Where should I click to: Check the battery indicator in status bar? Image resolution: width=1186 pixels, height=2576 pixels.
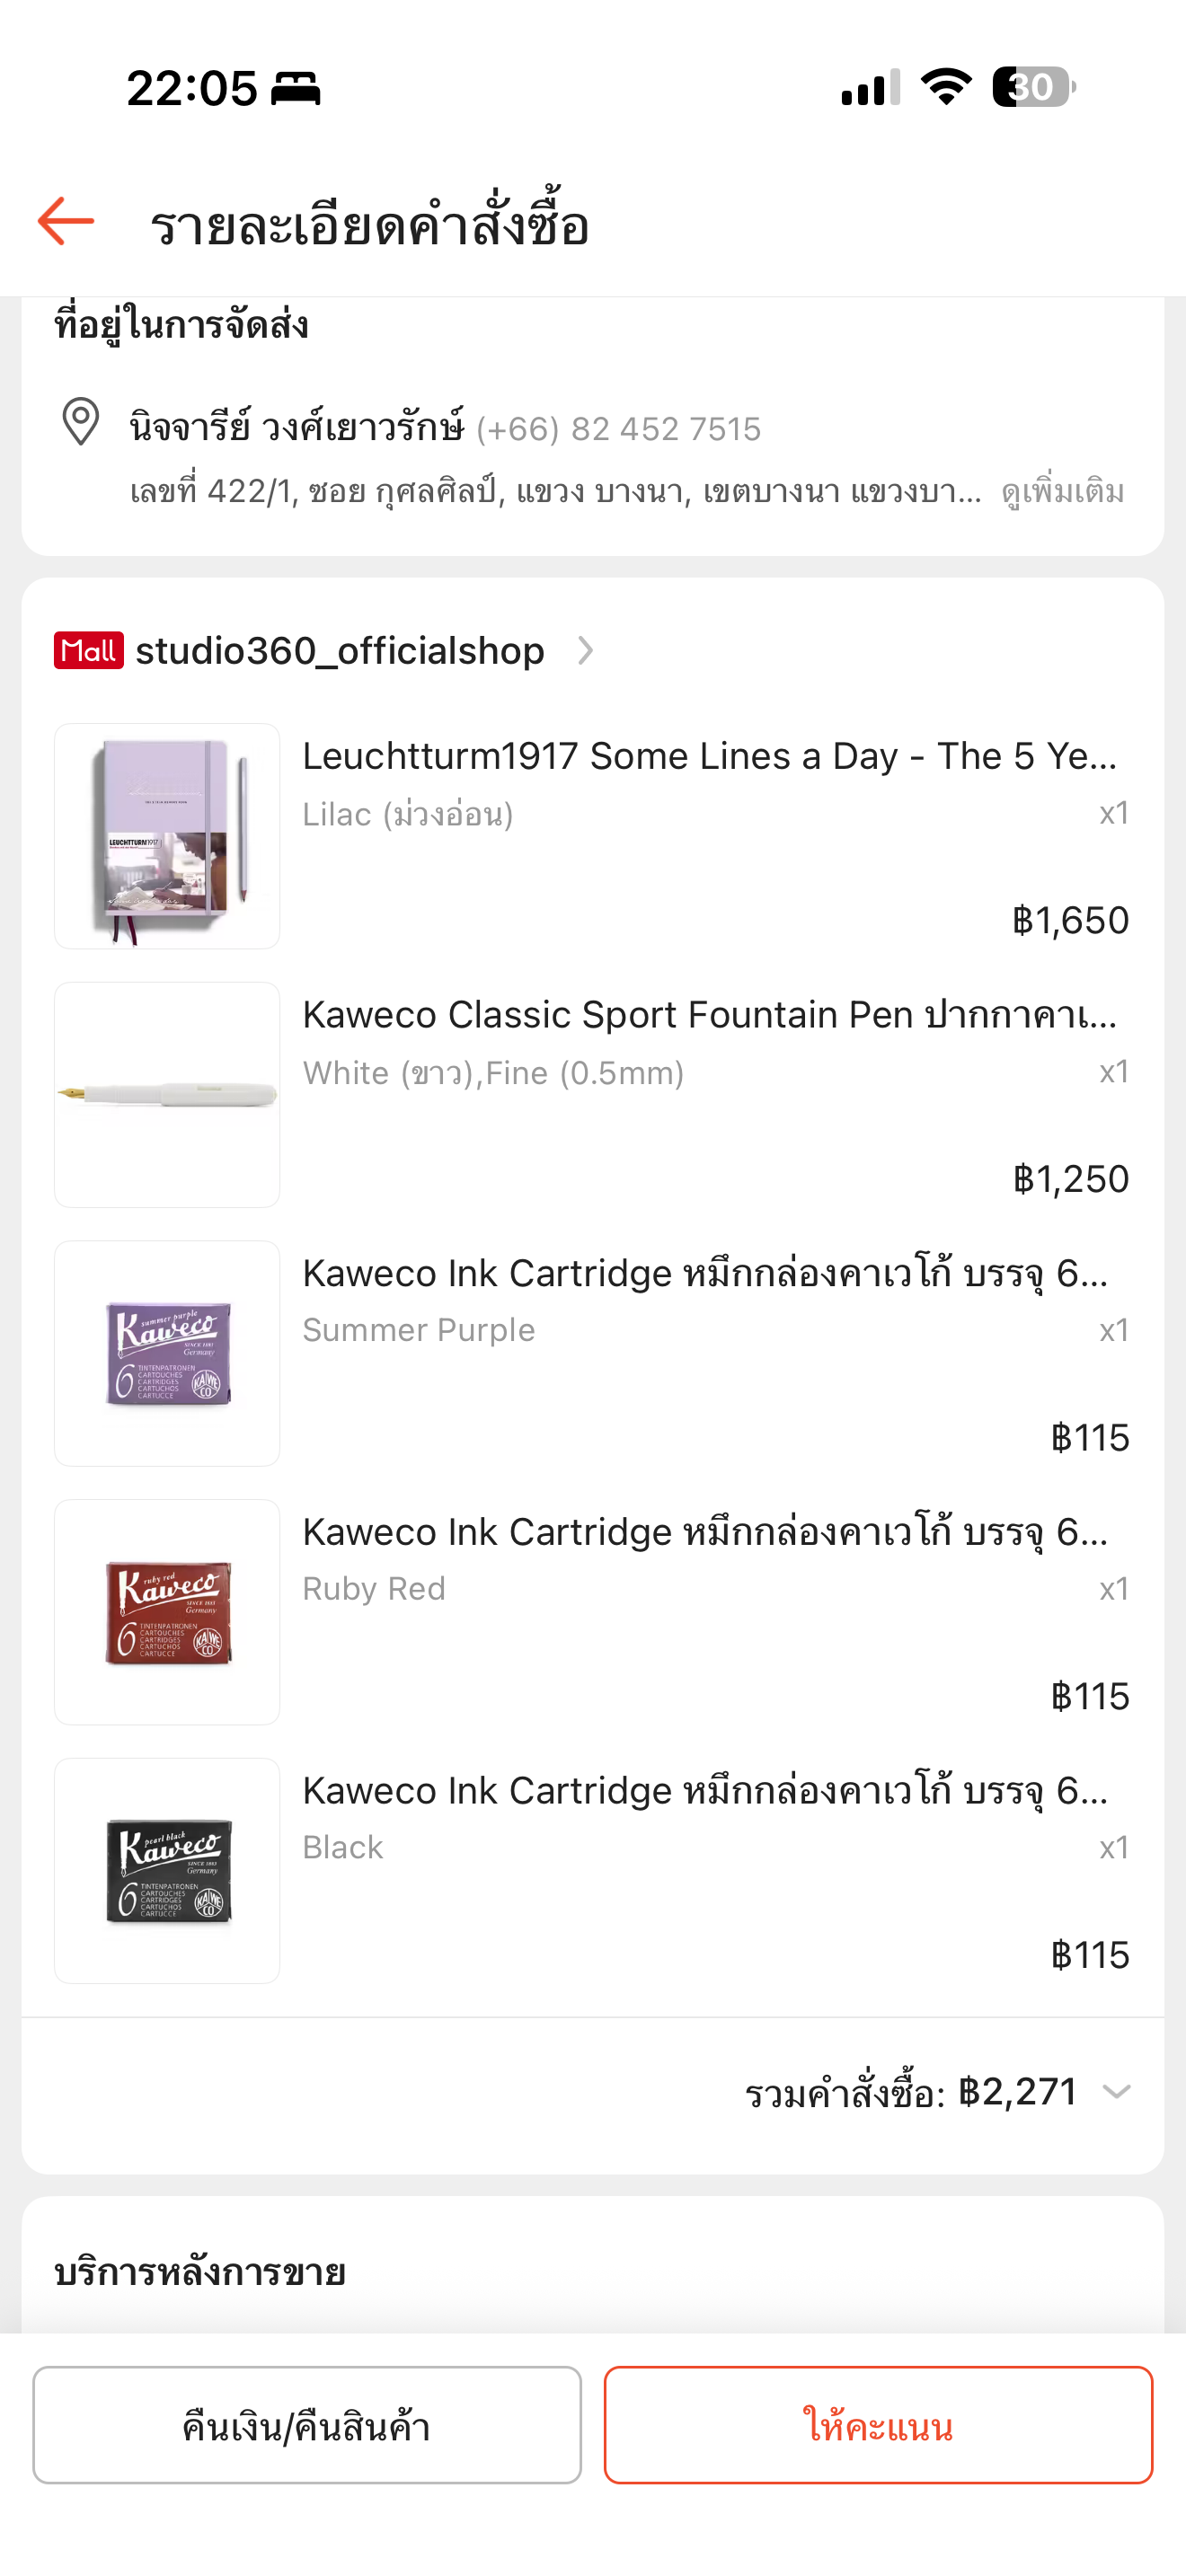pyautogui.click(x=1034, y=87)
